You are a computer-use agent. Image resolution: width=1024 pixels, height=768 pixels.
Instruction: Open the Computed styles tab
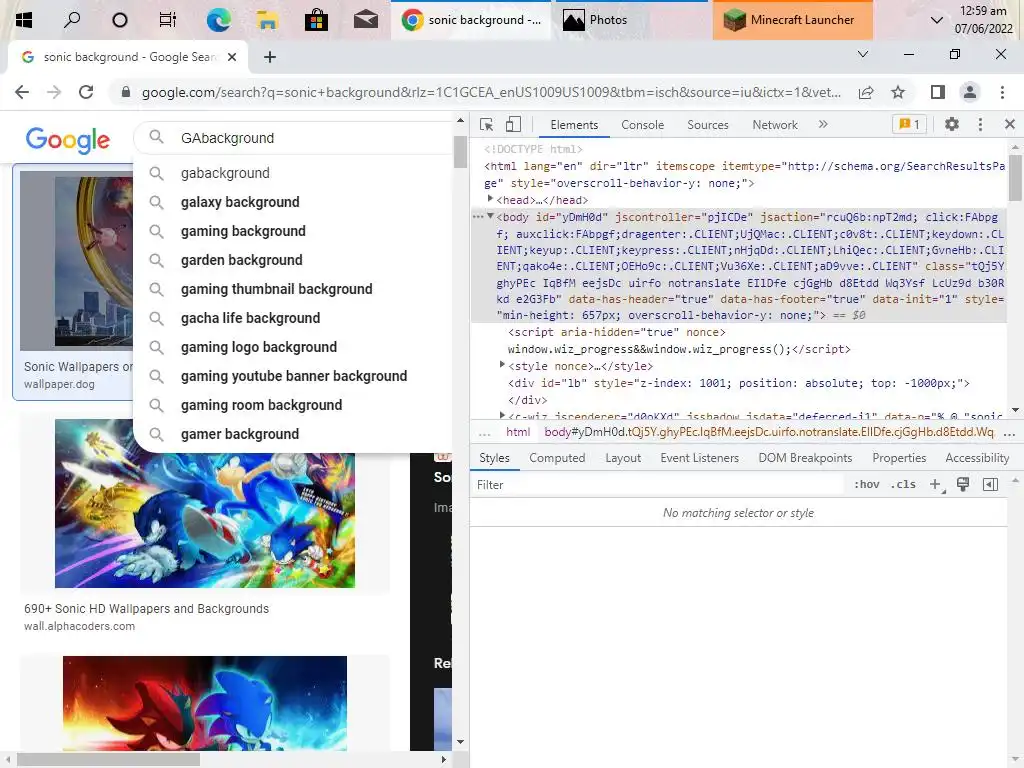[x=557, y=458]
